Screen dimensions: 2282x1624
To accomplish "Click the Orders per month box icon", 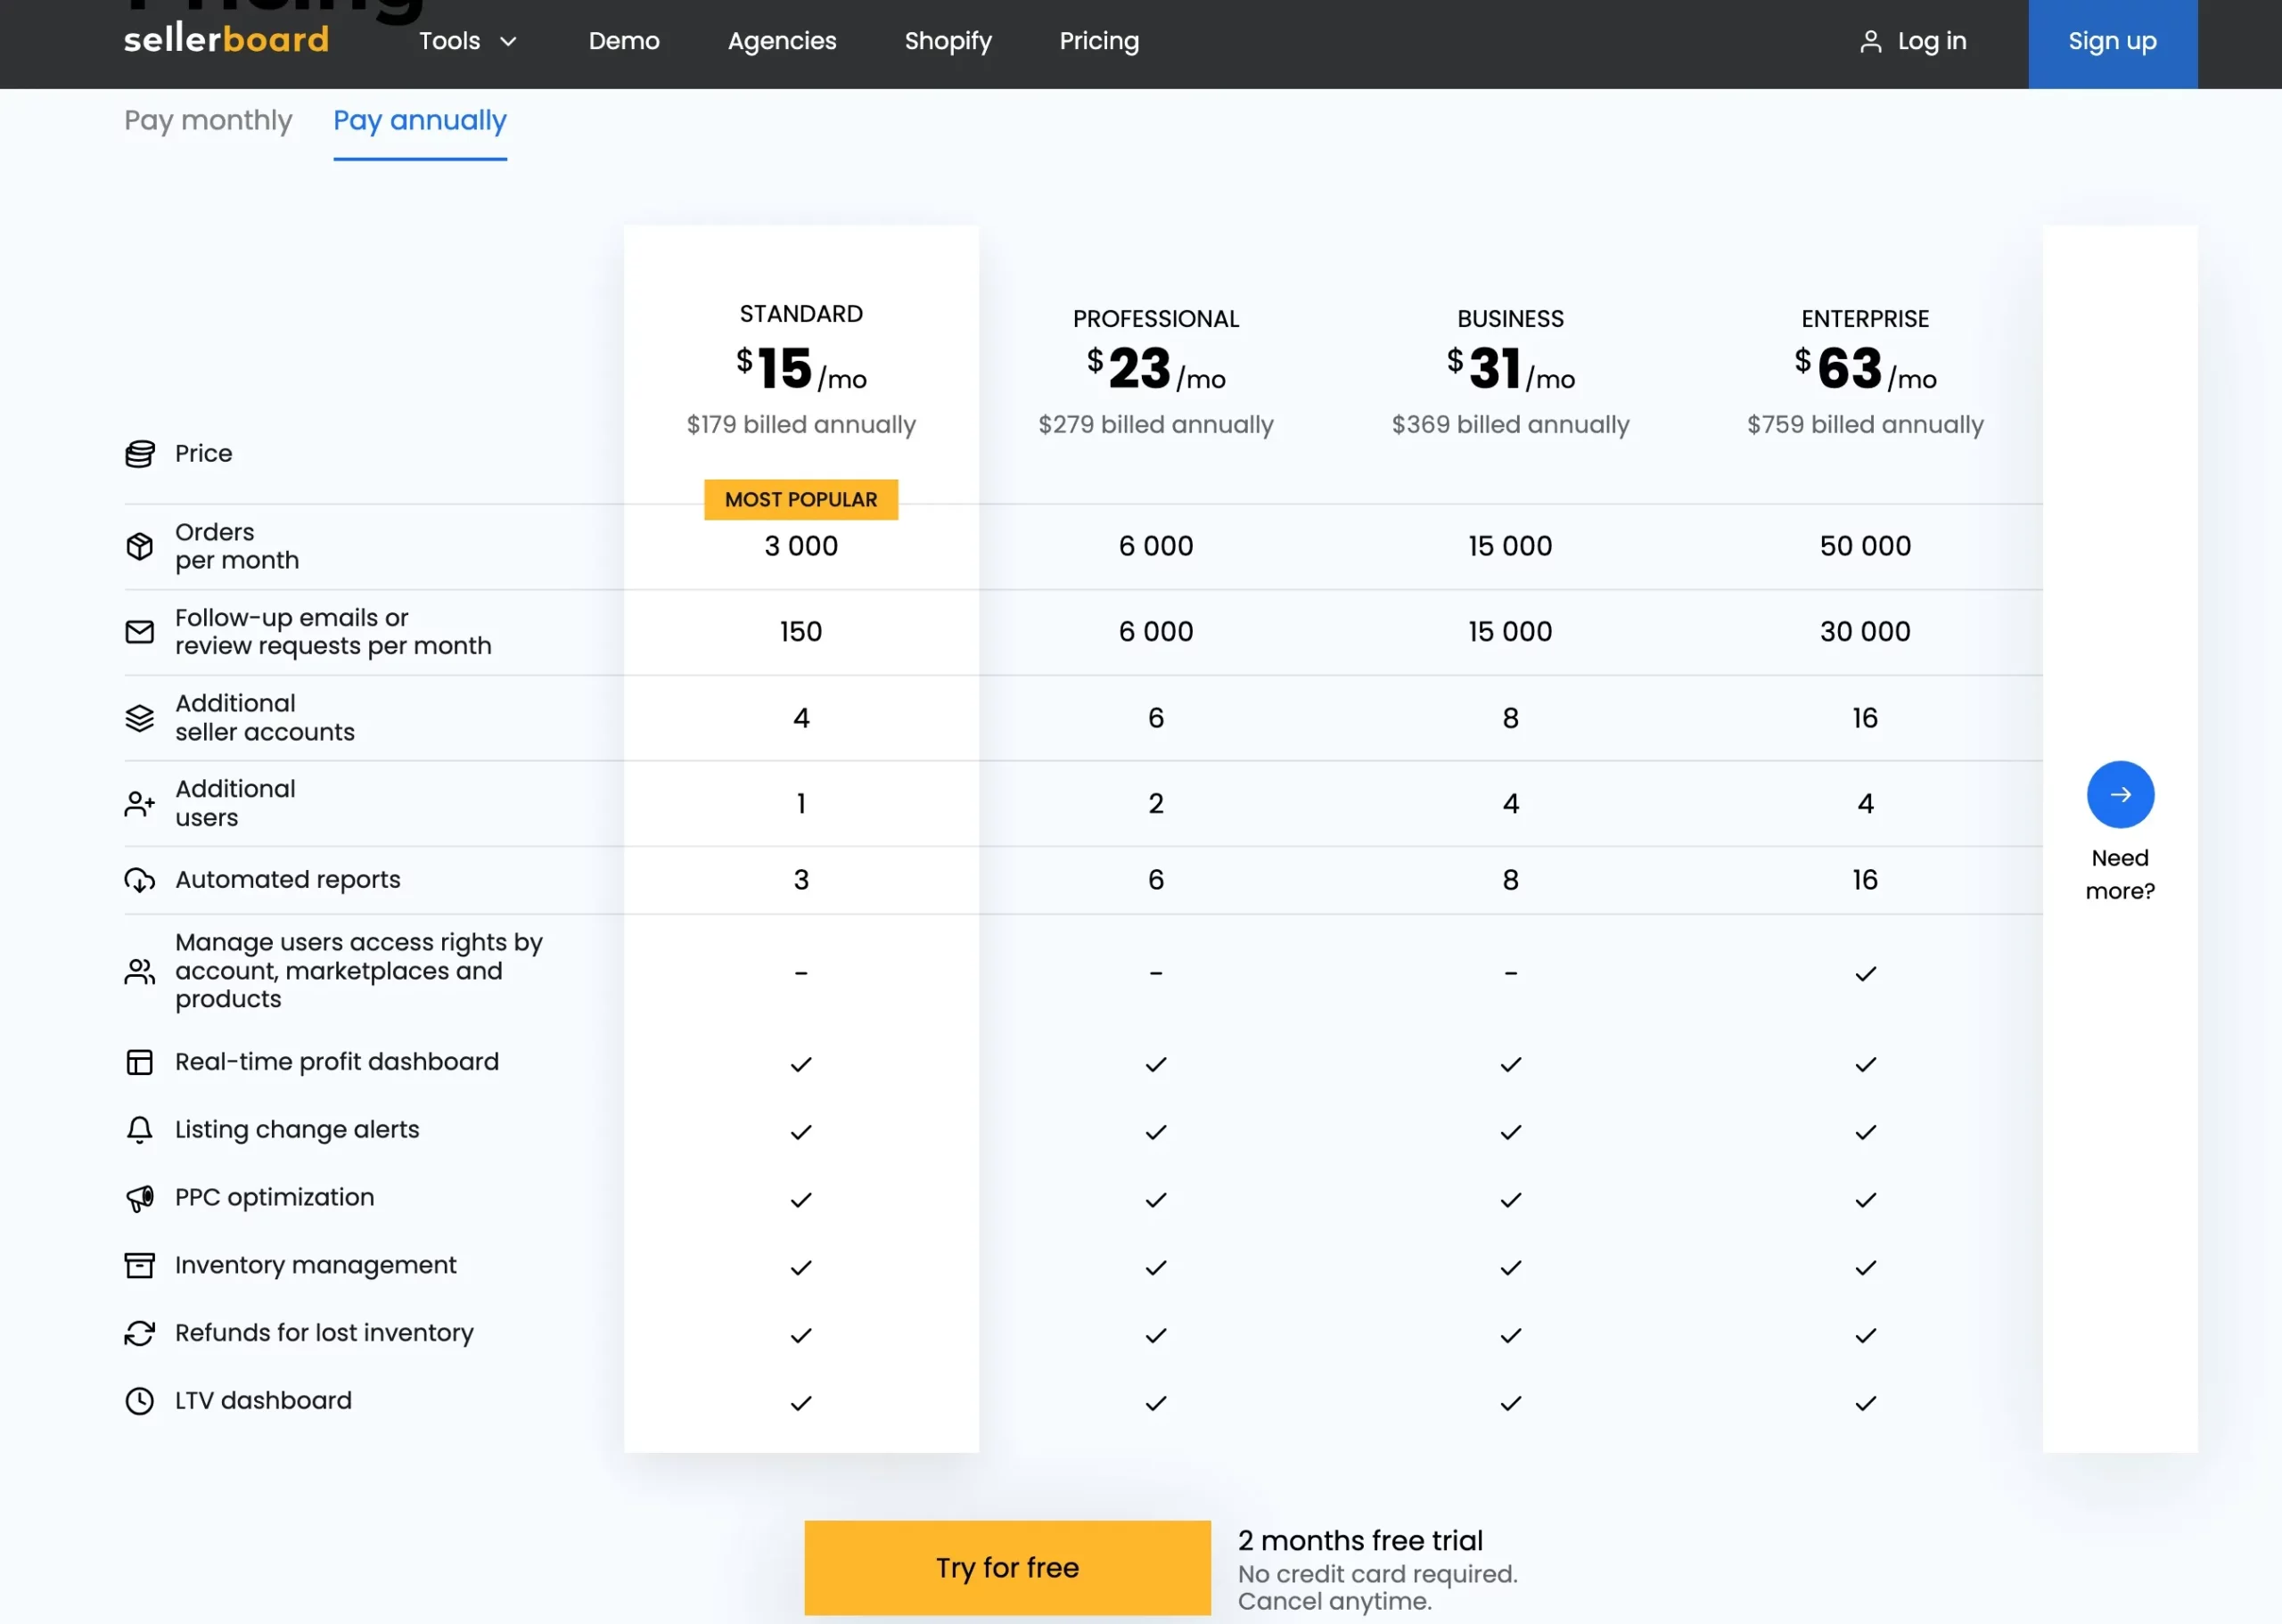I will point(140,546).
